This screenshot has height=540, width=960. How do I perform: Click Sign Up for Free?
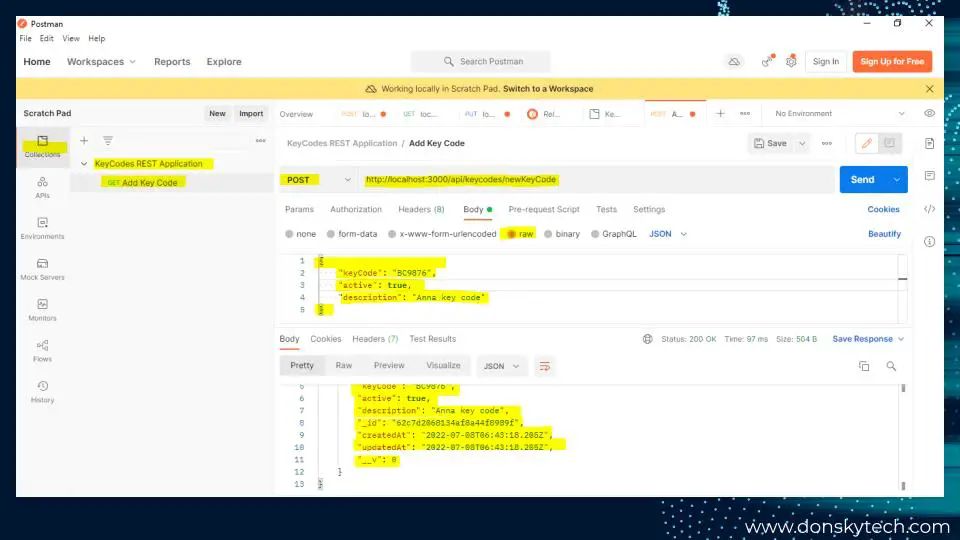pos(892,61)
